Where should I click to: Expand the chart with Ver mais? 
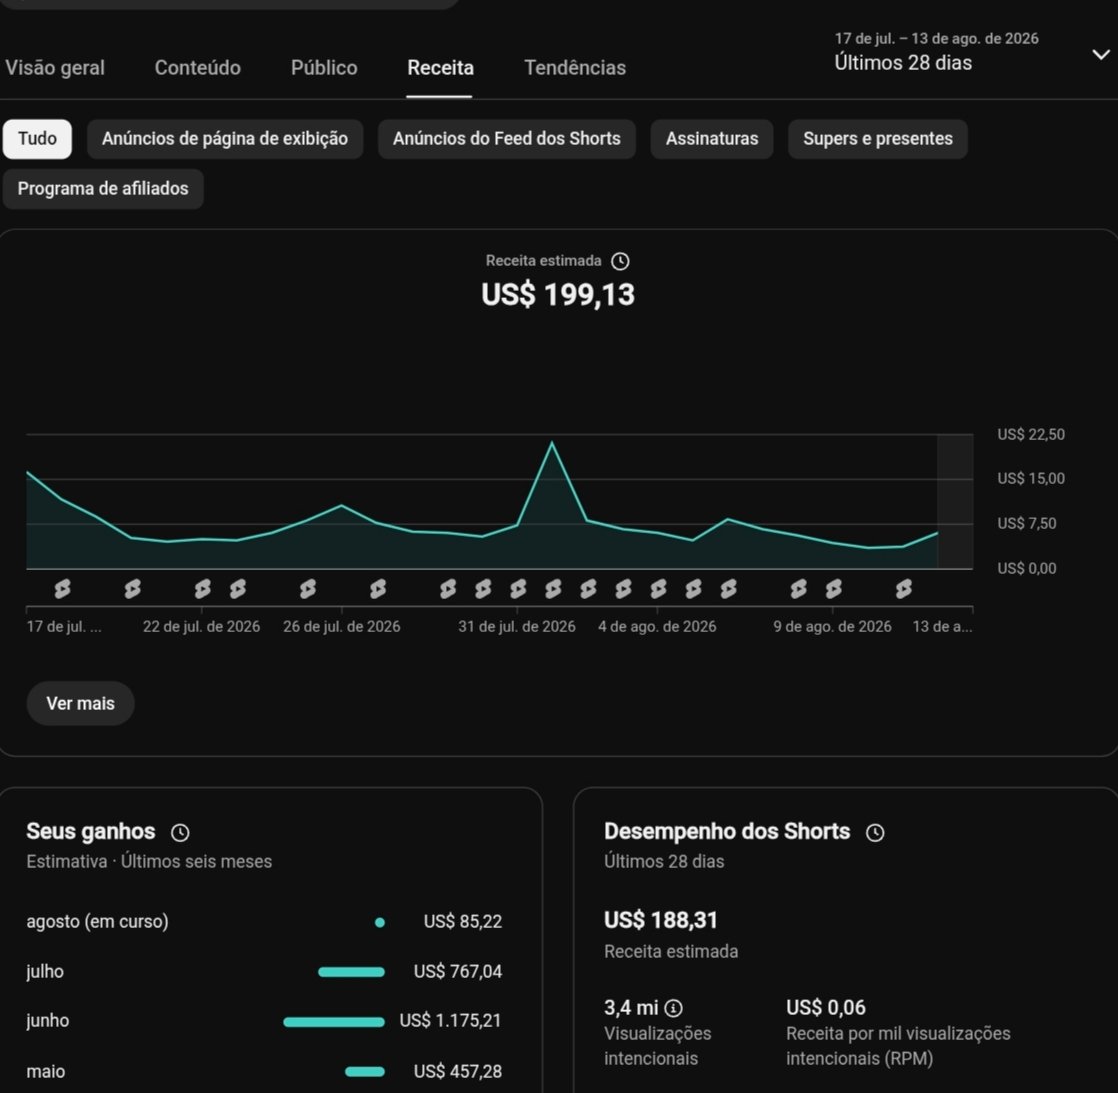(x=81, y=704)
